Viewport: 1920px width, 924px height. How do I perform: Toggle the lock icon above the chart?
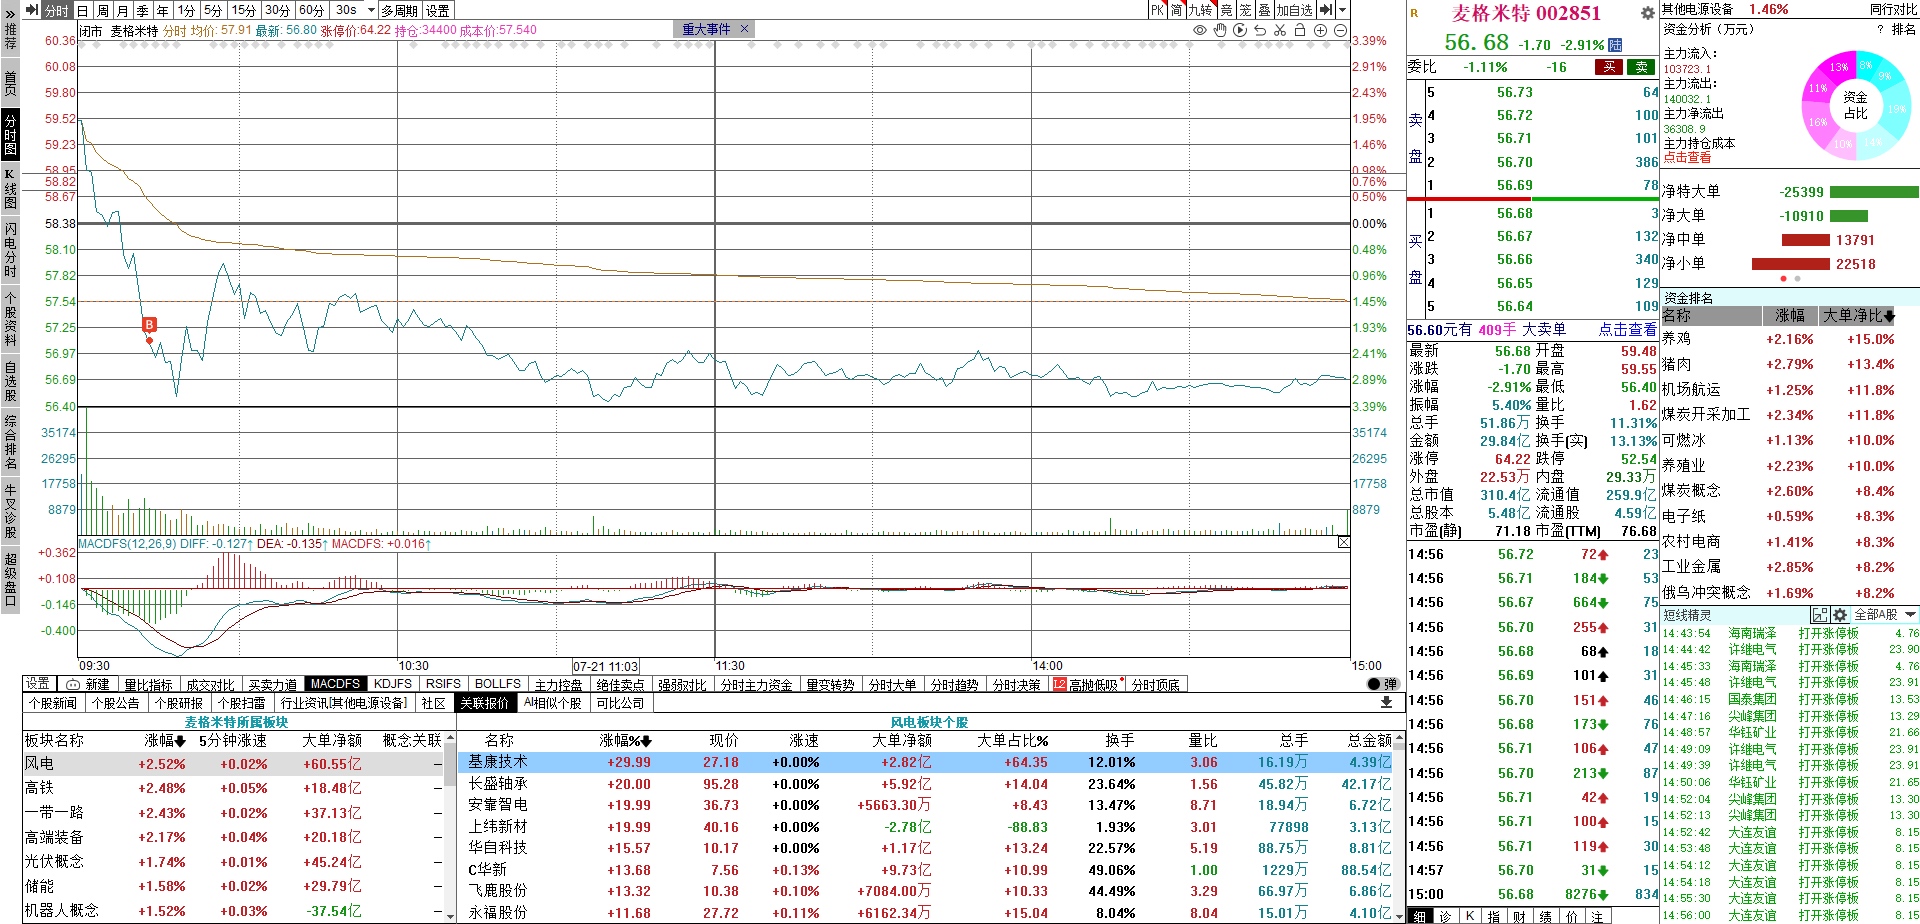(x=1300, y=31)
